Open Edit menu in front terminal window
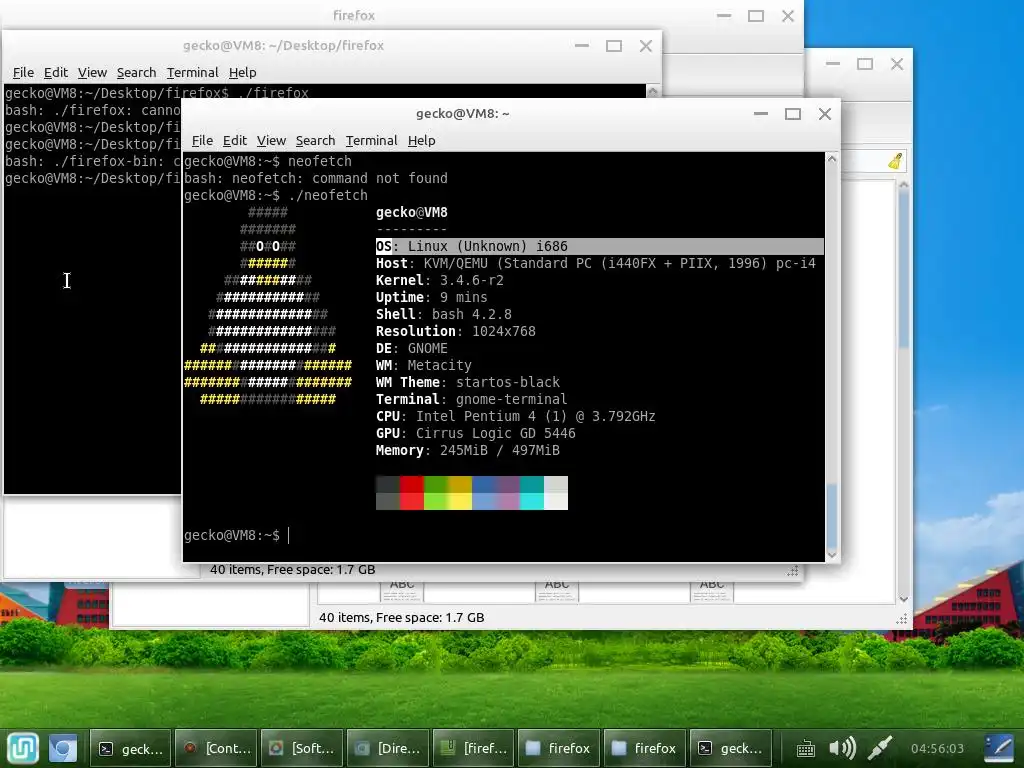 [234, 140]
